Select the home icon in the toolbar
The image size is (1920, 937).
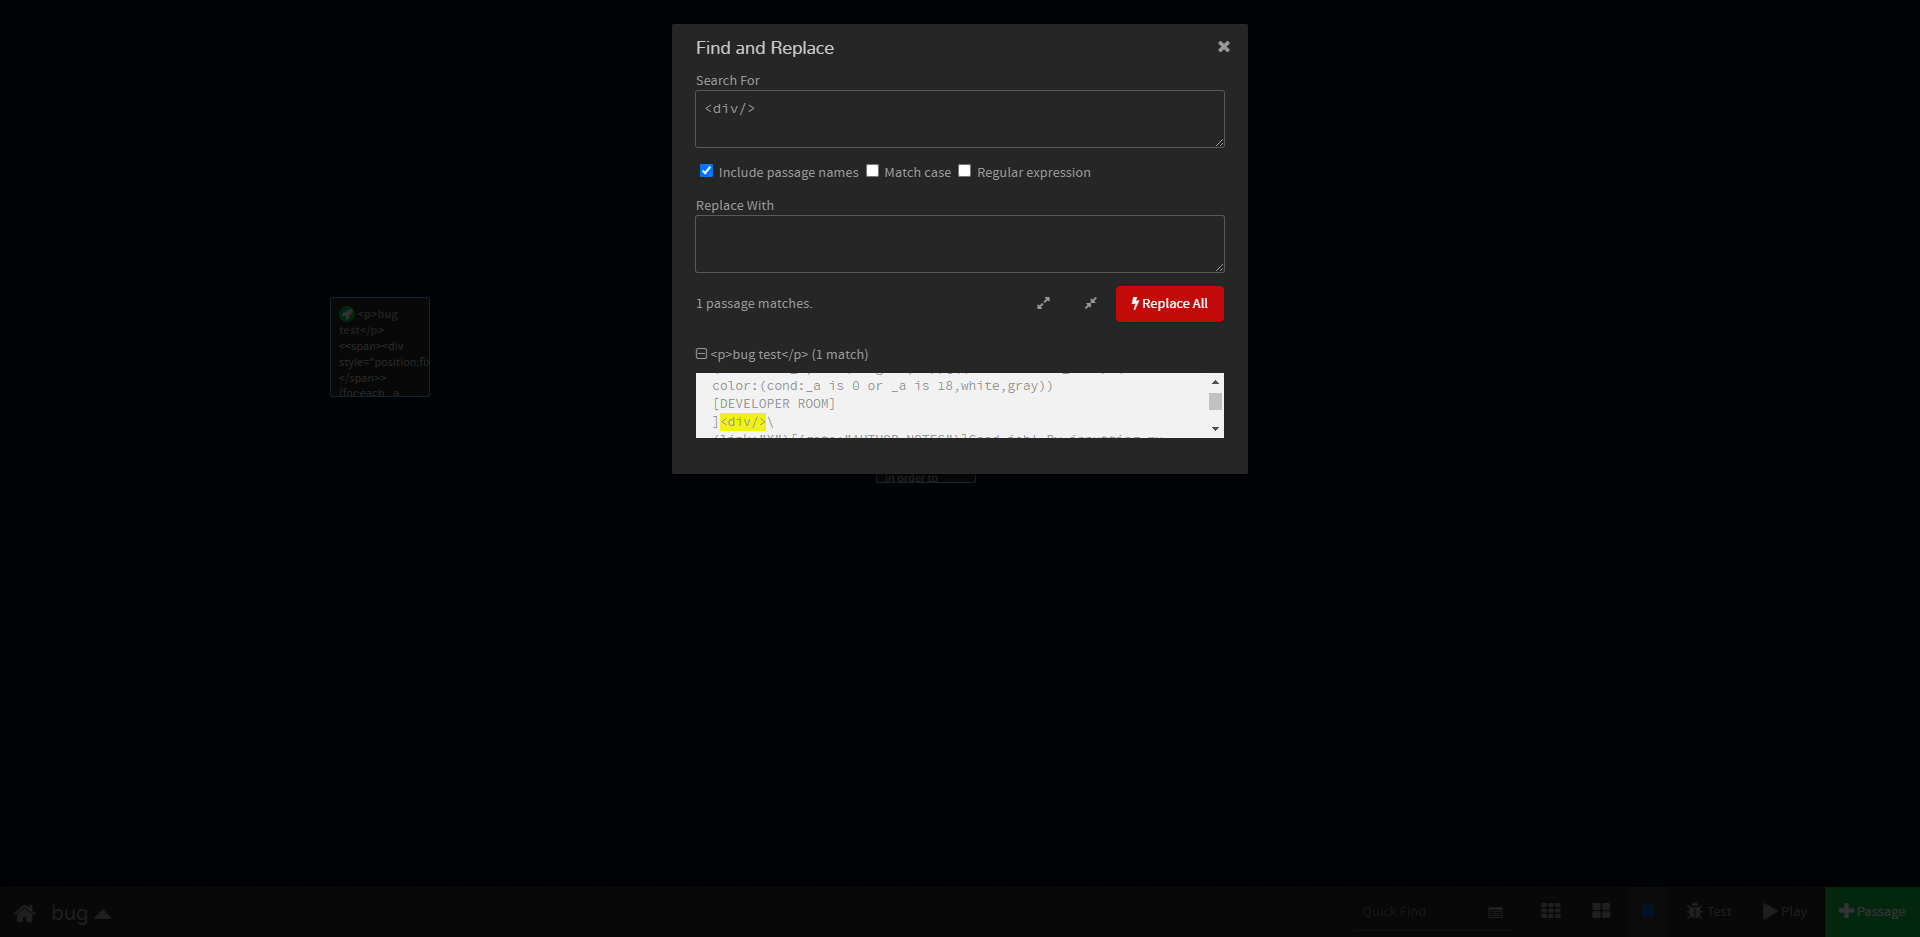pyautogui.click(x=24, y=912)
